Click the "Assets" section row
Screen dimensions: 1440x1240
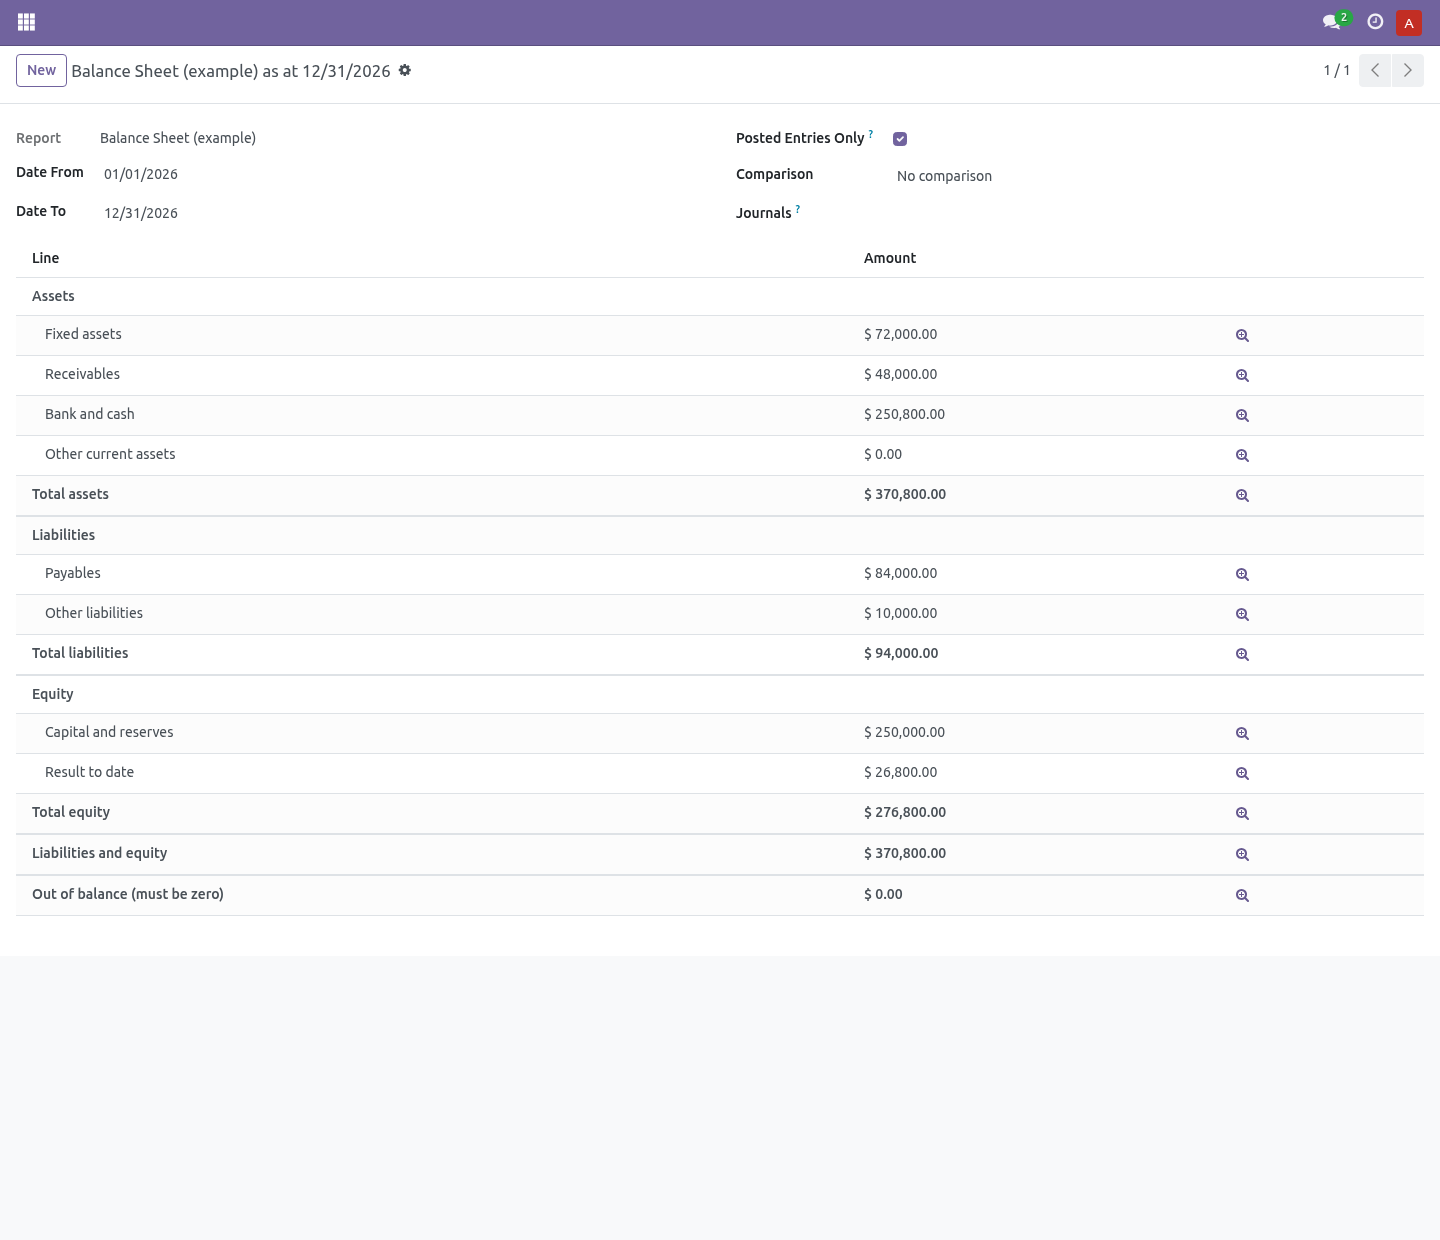coord(720,297)
